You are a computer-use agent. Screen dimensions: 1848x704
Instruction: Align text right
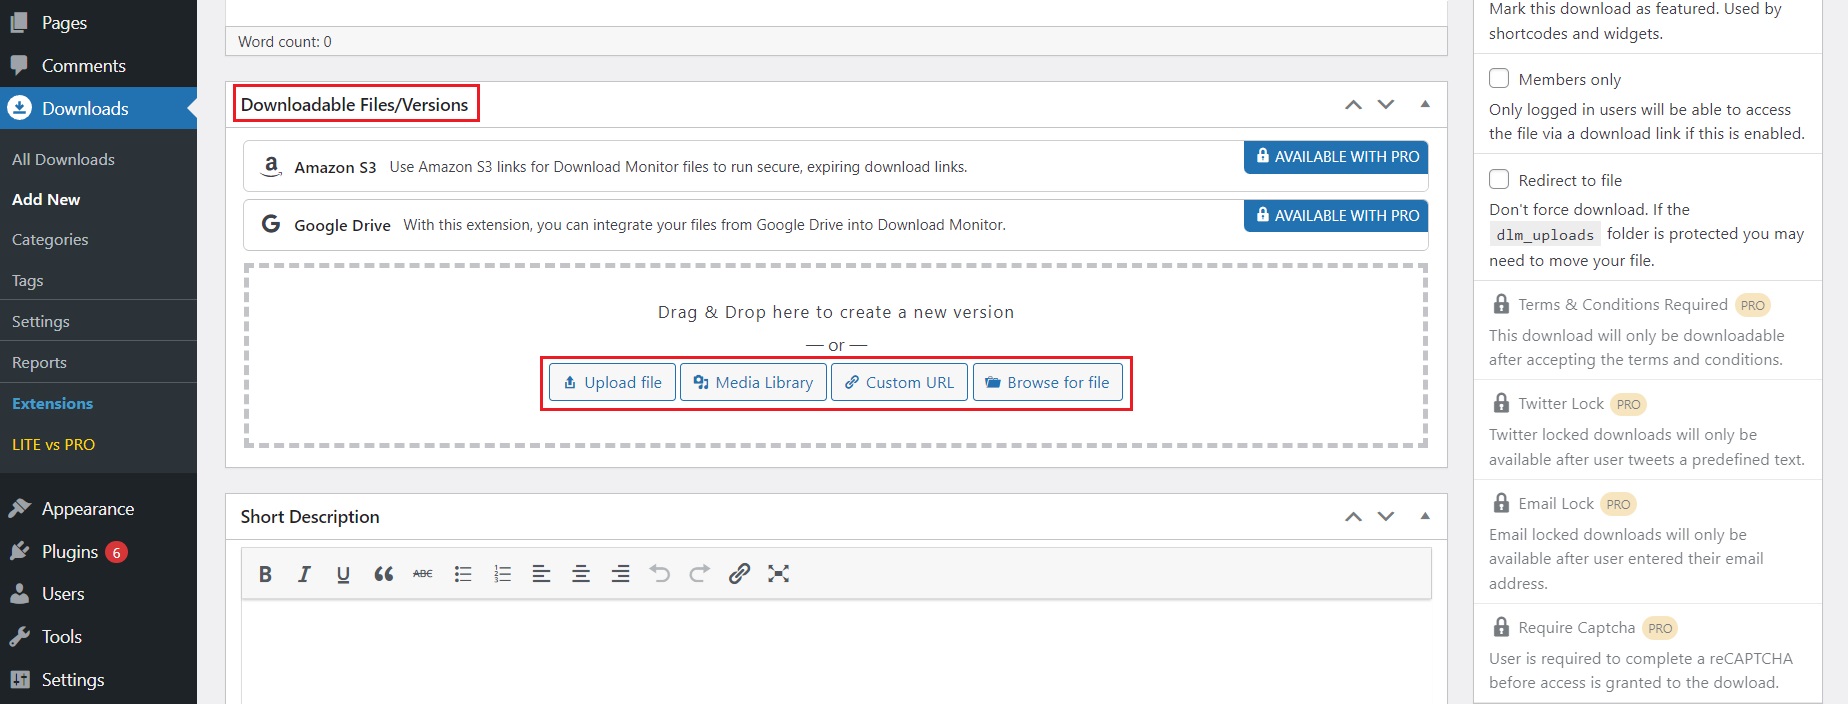pos(620,574)
